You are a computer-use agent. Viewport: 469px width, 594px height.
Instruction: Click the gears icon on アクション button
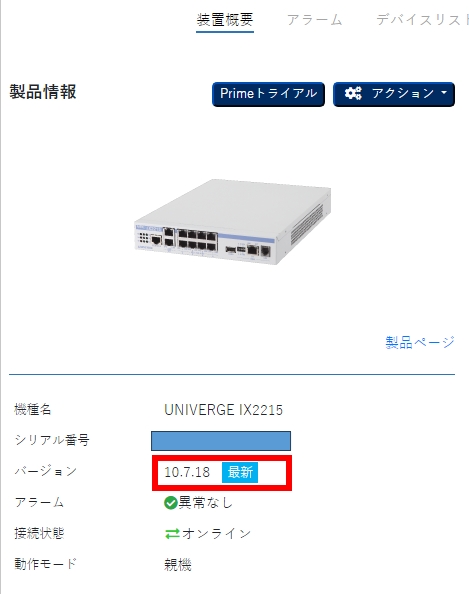pos(353,93)
